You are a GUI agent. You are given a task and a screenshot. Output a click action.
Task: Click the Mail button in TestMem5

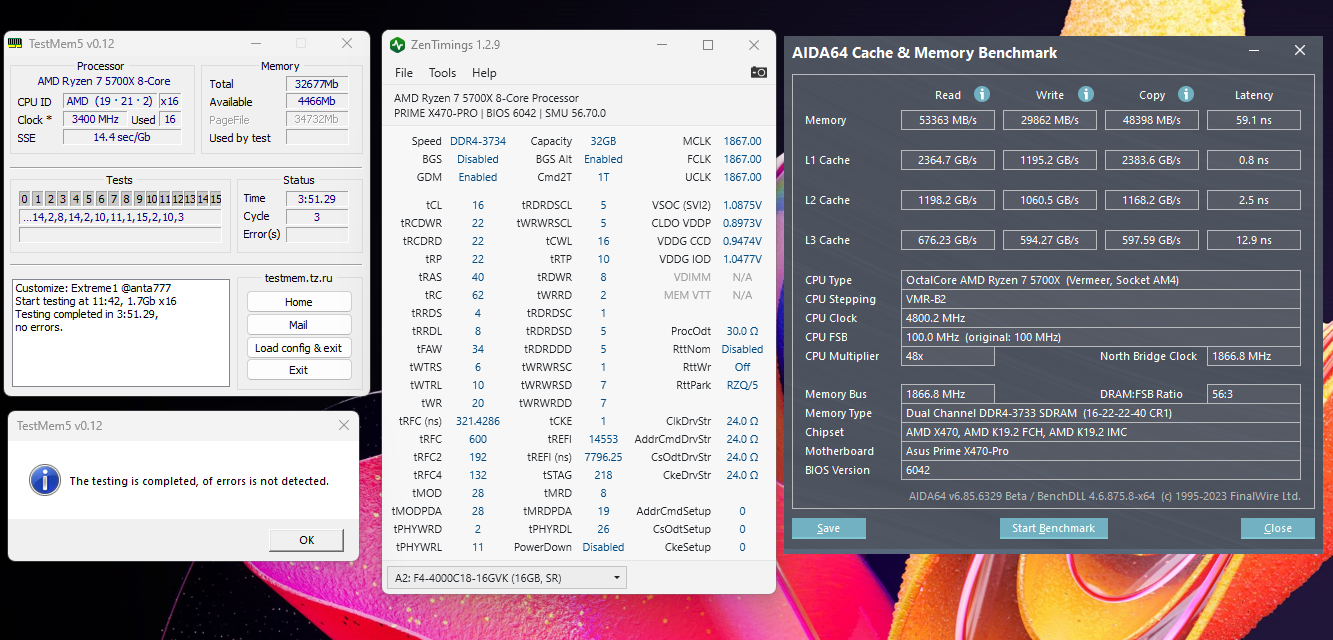coord(299,325)
